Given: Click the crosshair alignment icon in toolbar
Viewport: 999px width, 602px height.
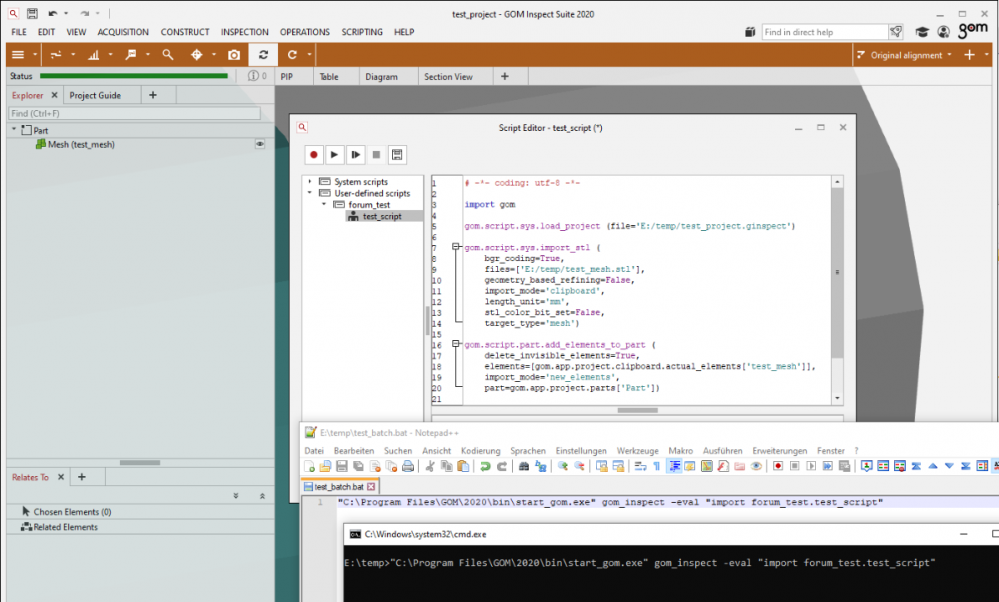Looking at the screenshot, I should tap(196, 55).
